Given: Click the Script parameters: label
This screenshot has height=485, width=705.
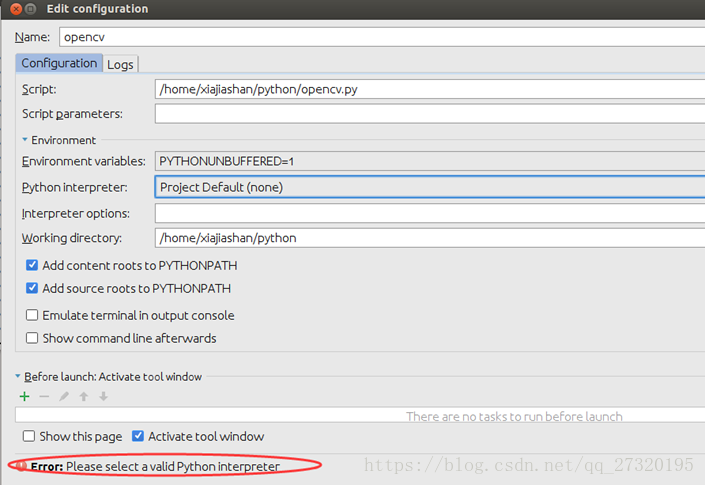Looking at the screenshot, I should (72, 114).
